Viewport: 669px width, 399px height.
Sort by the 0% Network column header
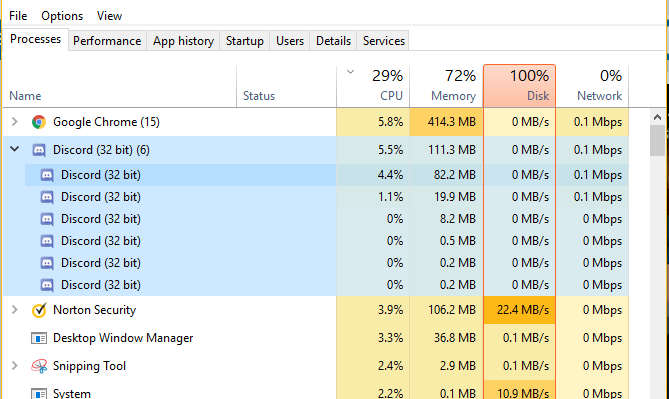click(592, 87)
